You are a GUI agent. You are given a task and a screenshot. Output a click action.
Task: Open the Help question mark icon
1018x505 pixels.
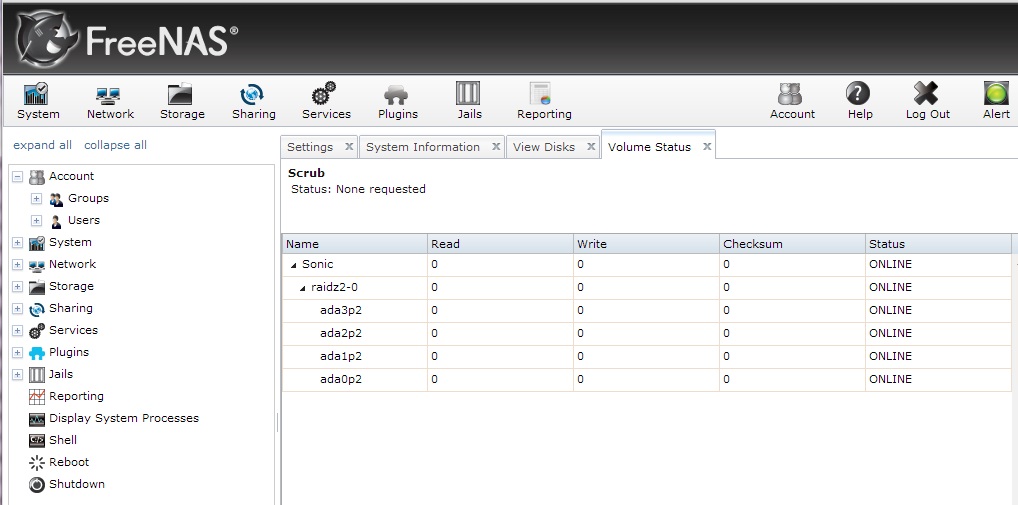[x=858, y=93]
